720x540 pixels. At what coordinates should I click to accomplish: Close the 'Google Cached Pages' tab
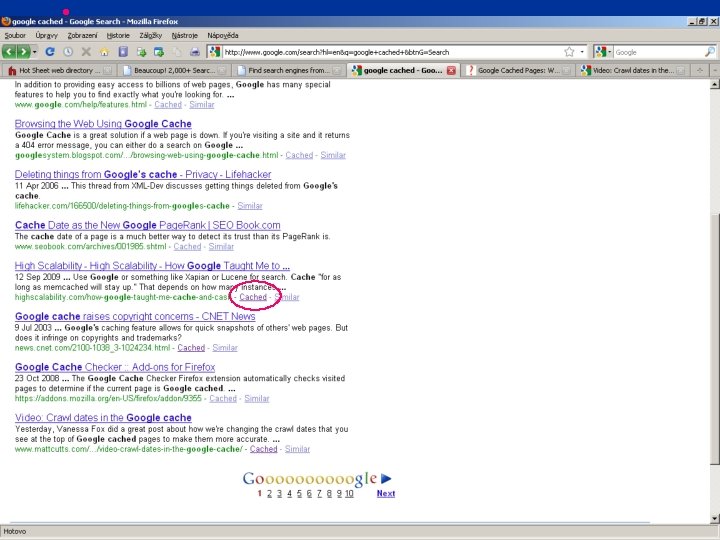click(566, 70)
